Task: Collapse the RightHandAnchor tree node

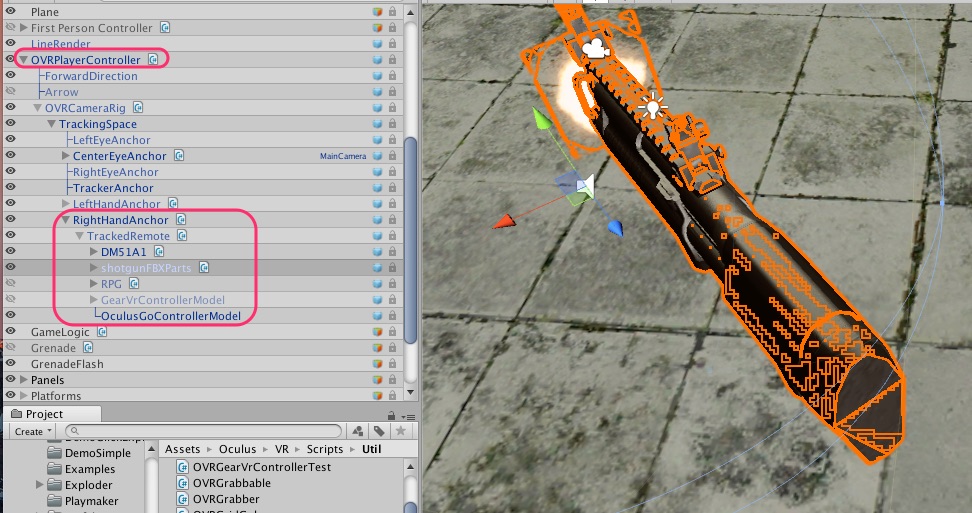Action: pyautogui.click(x=65, y=220)
